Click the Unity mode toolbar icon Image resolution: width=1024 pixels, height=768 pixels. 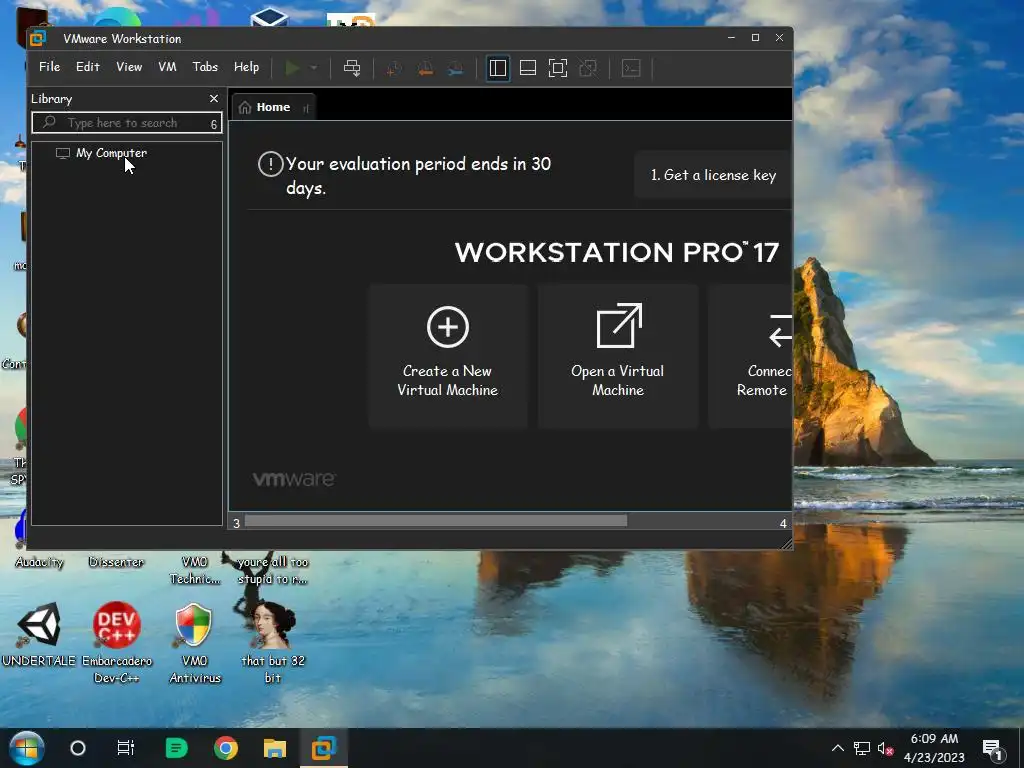click(588, 68)
